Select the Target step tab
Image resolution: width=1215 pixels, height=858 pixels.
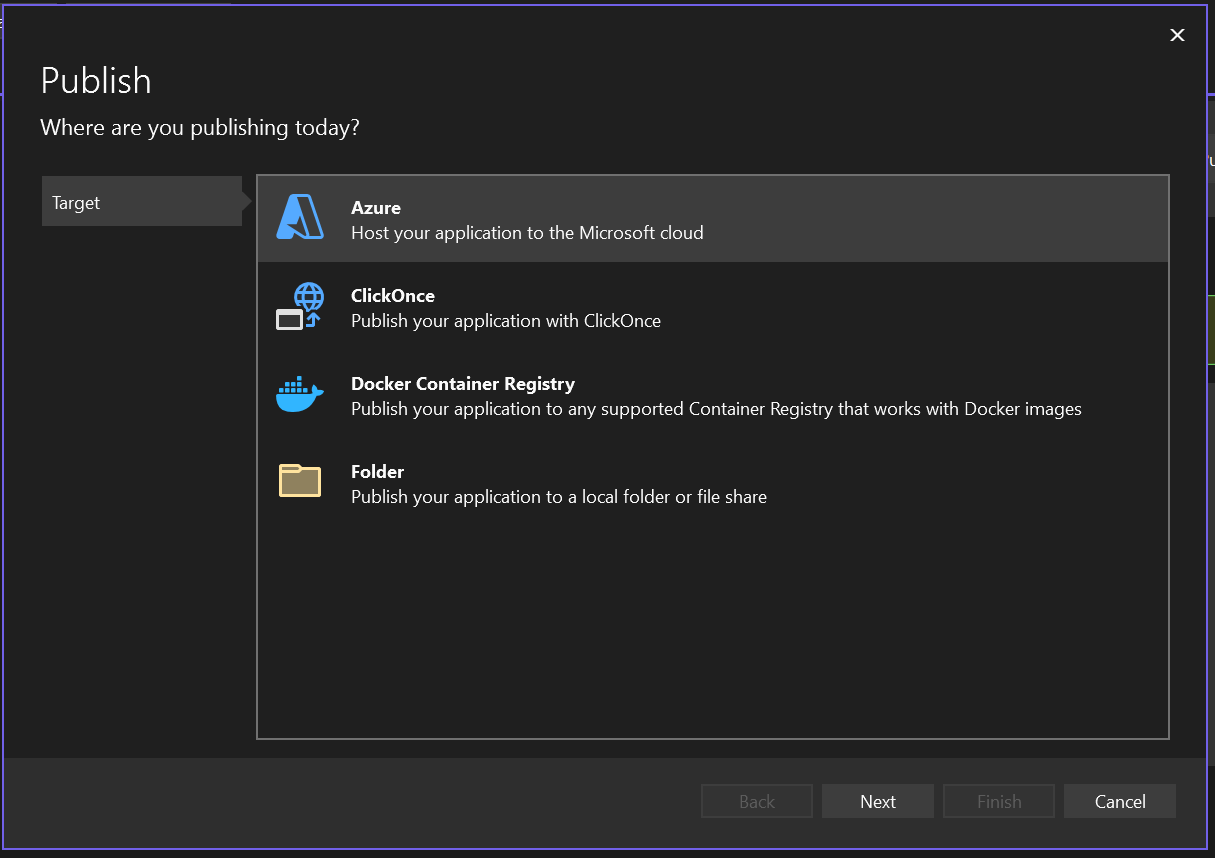pyautogui.click(x=141, y=202)
